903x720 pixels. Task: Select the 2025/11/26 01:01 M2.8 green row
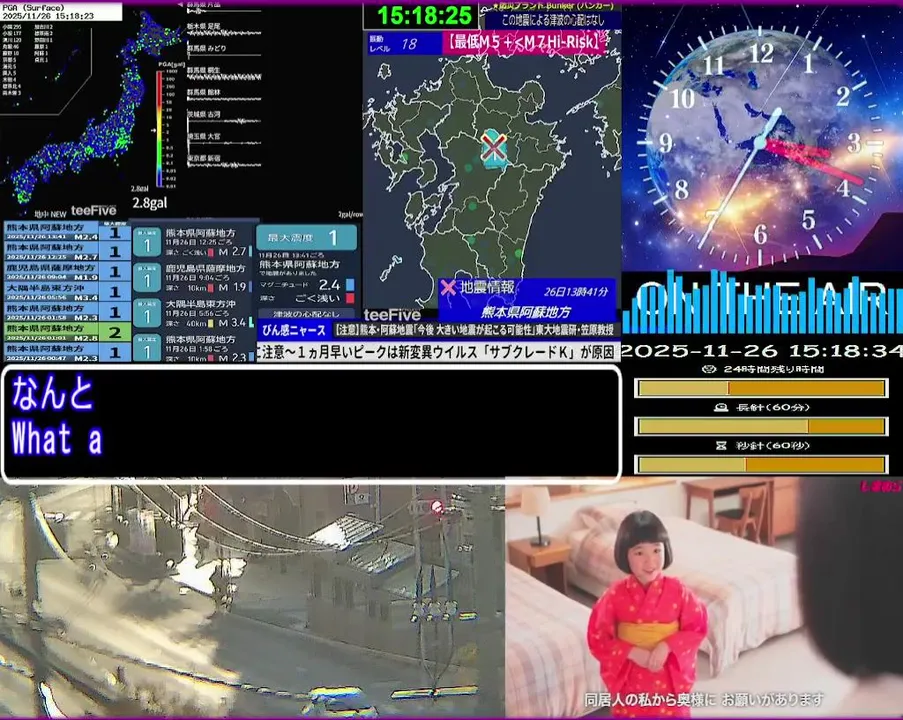pos(68,332)
